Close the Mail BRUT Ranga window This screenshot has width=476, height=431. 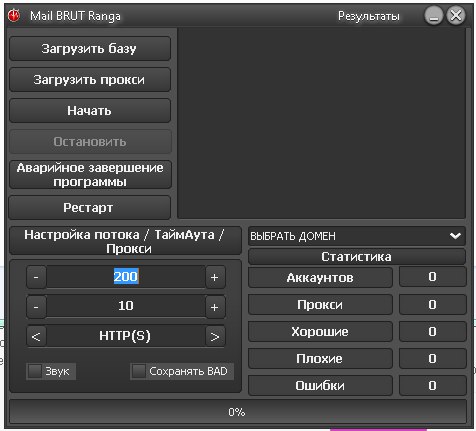tap(456, 16)
